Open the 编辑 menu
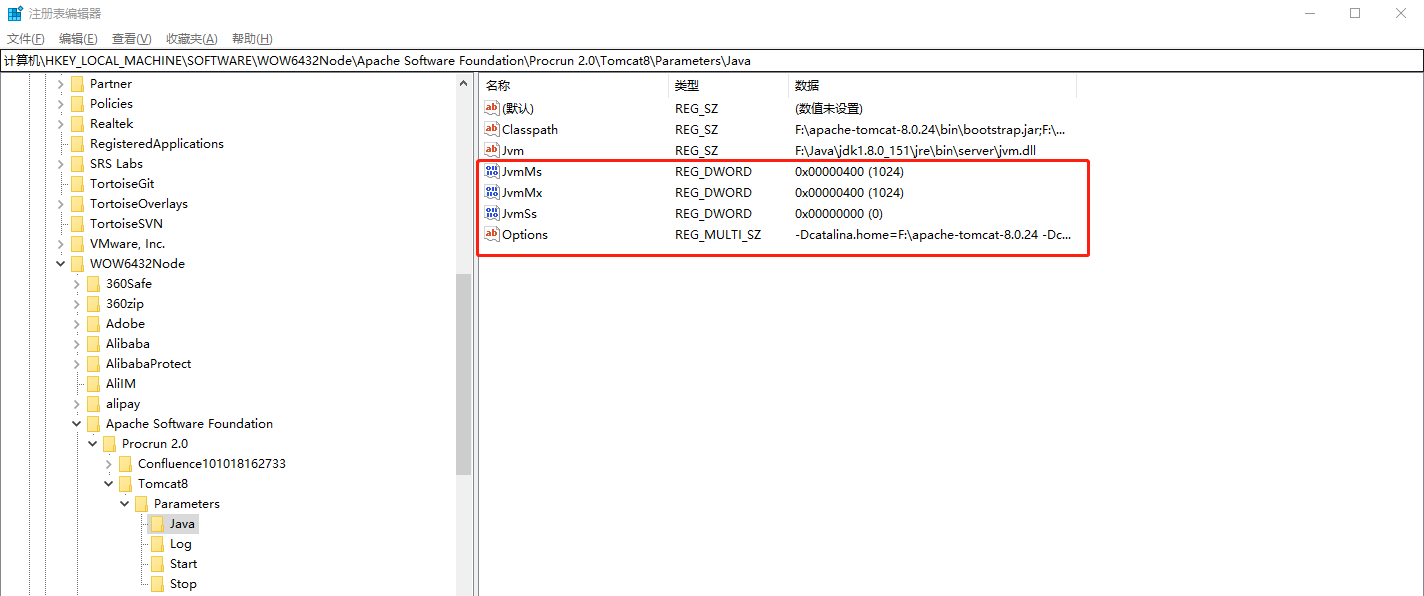The width and height of the screenshot is (1424, 596). tap(77, 38)
